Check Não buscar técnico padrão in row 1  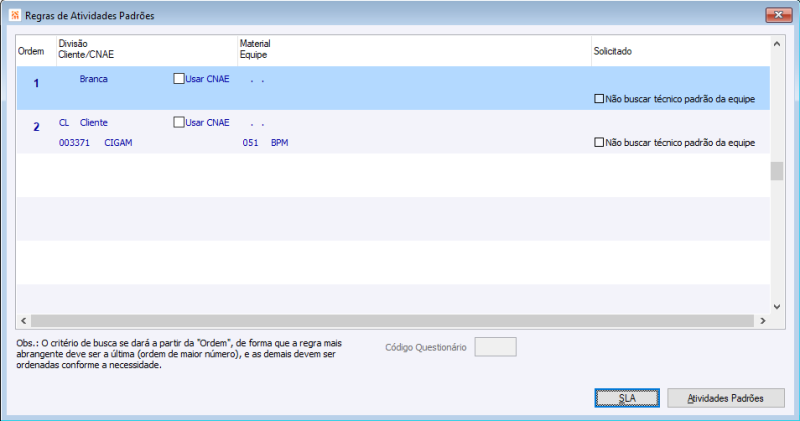pos(599,98)
